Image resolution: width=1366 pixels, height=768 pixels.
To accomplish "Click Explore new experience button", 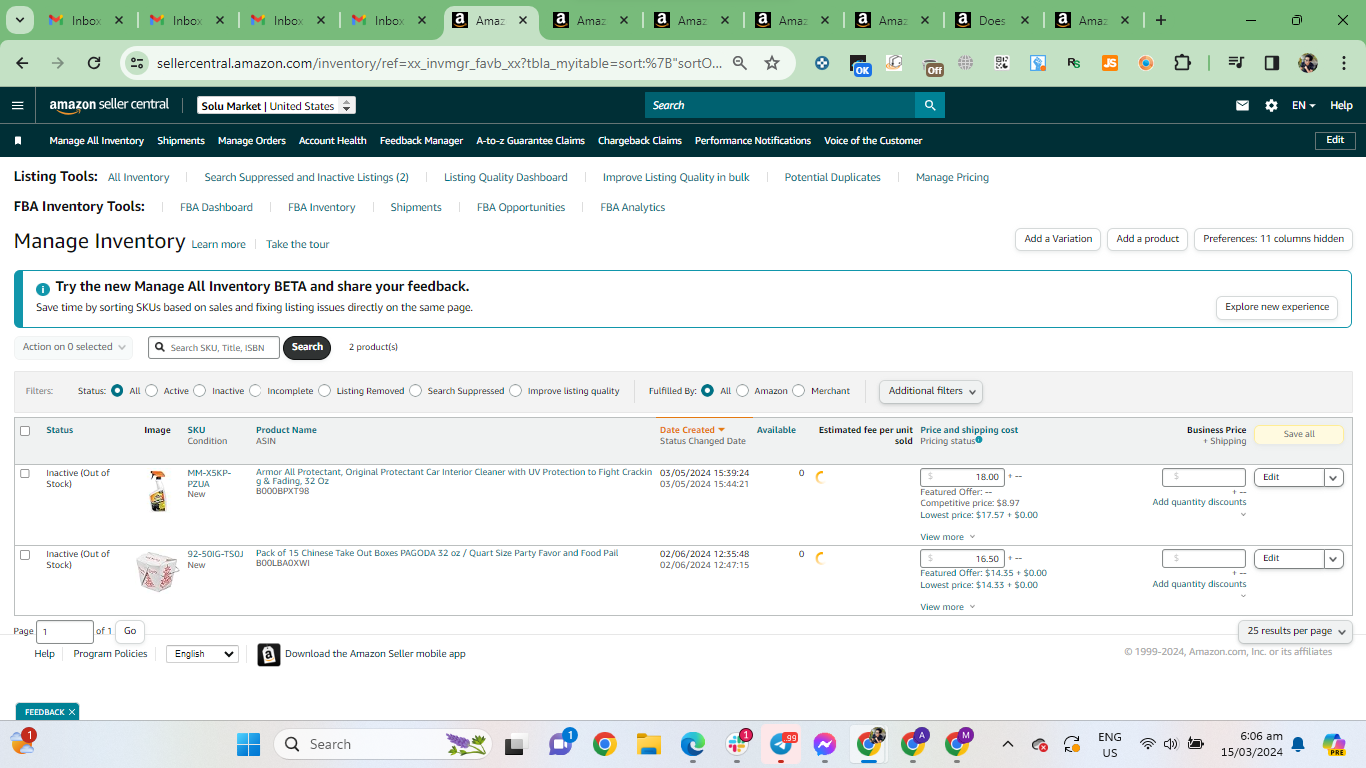I will (1277, 307).
